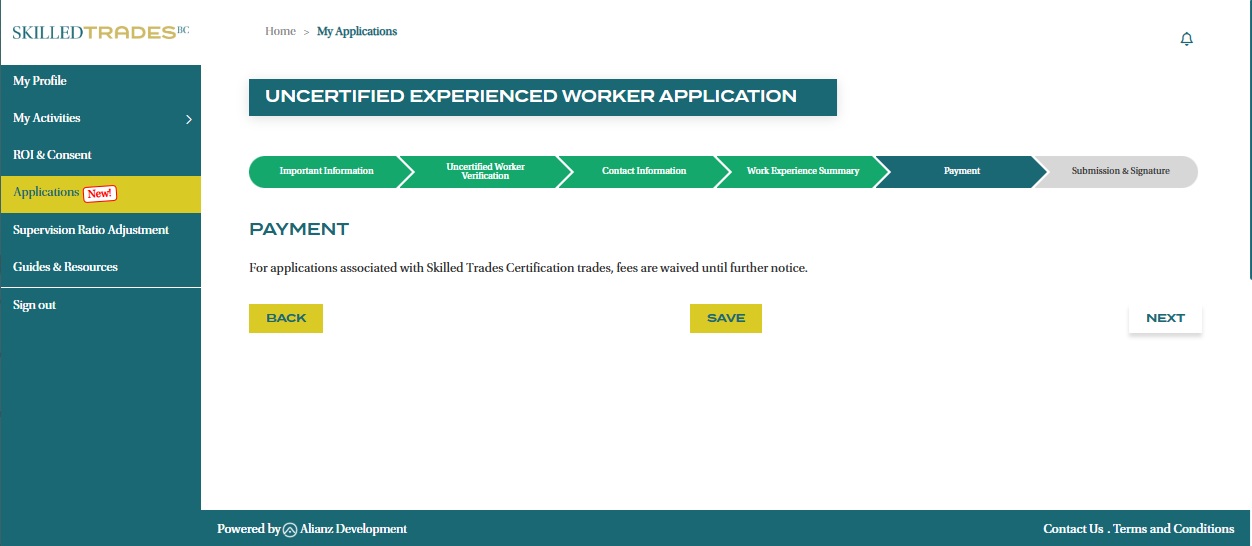The height and width of the screenshot is (546, 1252).
Task: Click the NEXT button
Action: point(1165,318)
